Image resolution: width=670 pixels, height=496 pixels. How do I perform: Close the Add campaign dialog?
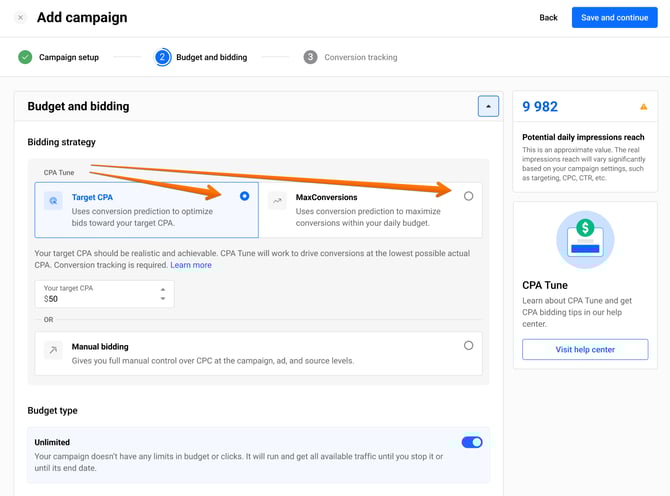coord(20,18)
